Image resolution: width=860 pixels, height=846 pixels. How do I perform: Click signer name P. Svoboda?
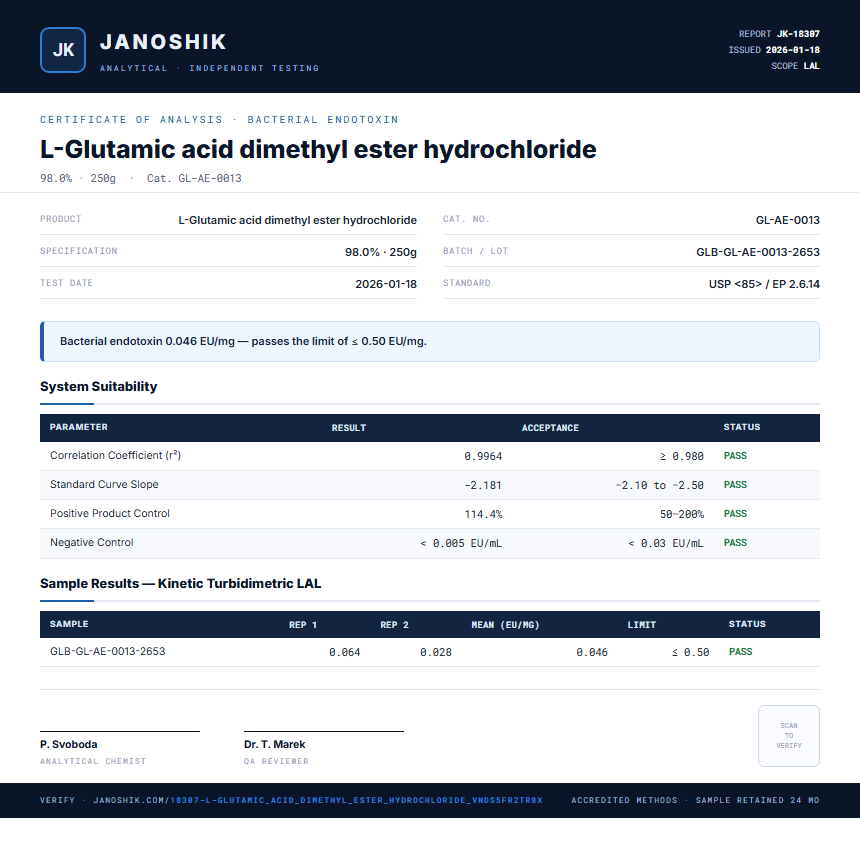coord(69,745)
